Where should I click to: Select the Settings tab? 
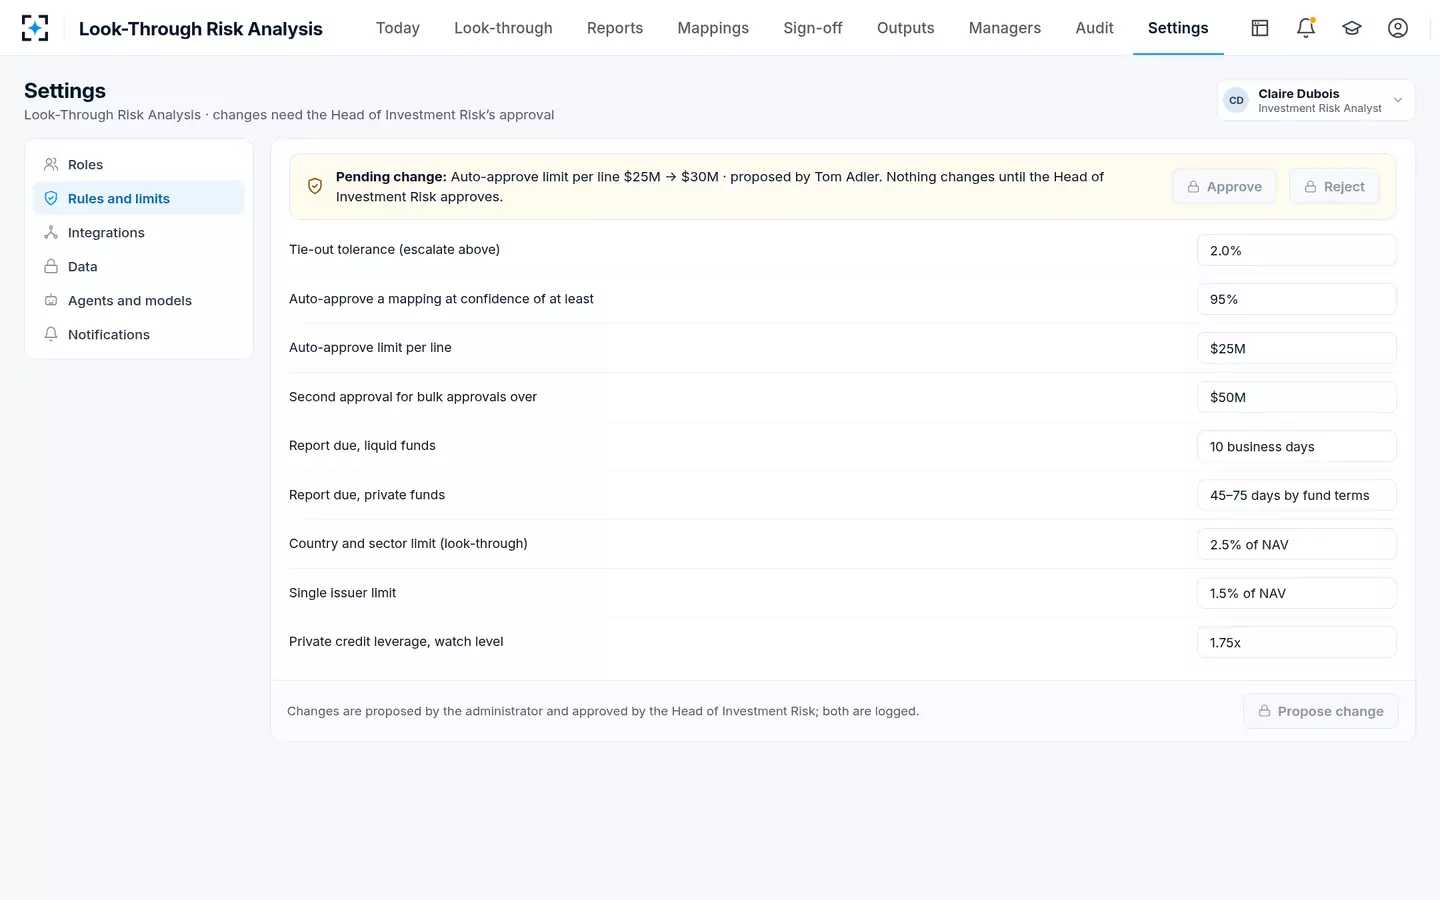1178,28
